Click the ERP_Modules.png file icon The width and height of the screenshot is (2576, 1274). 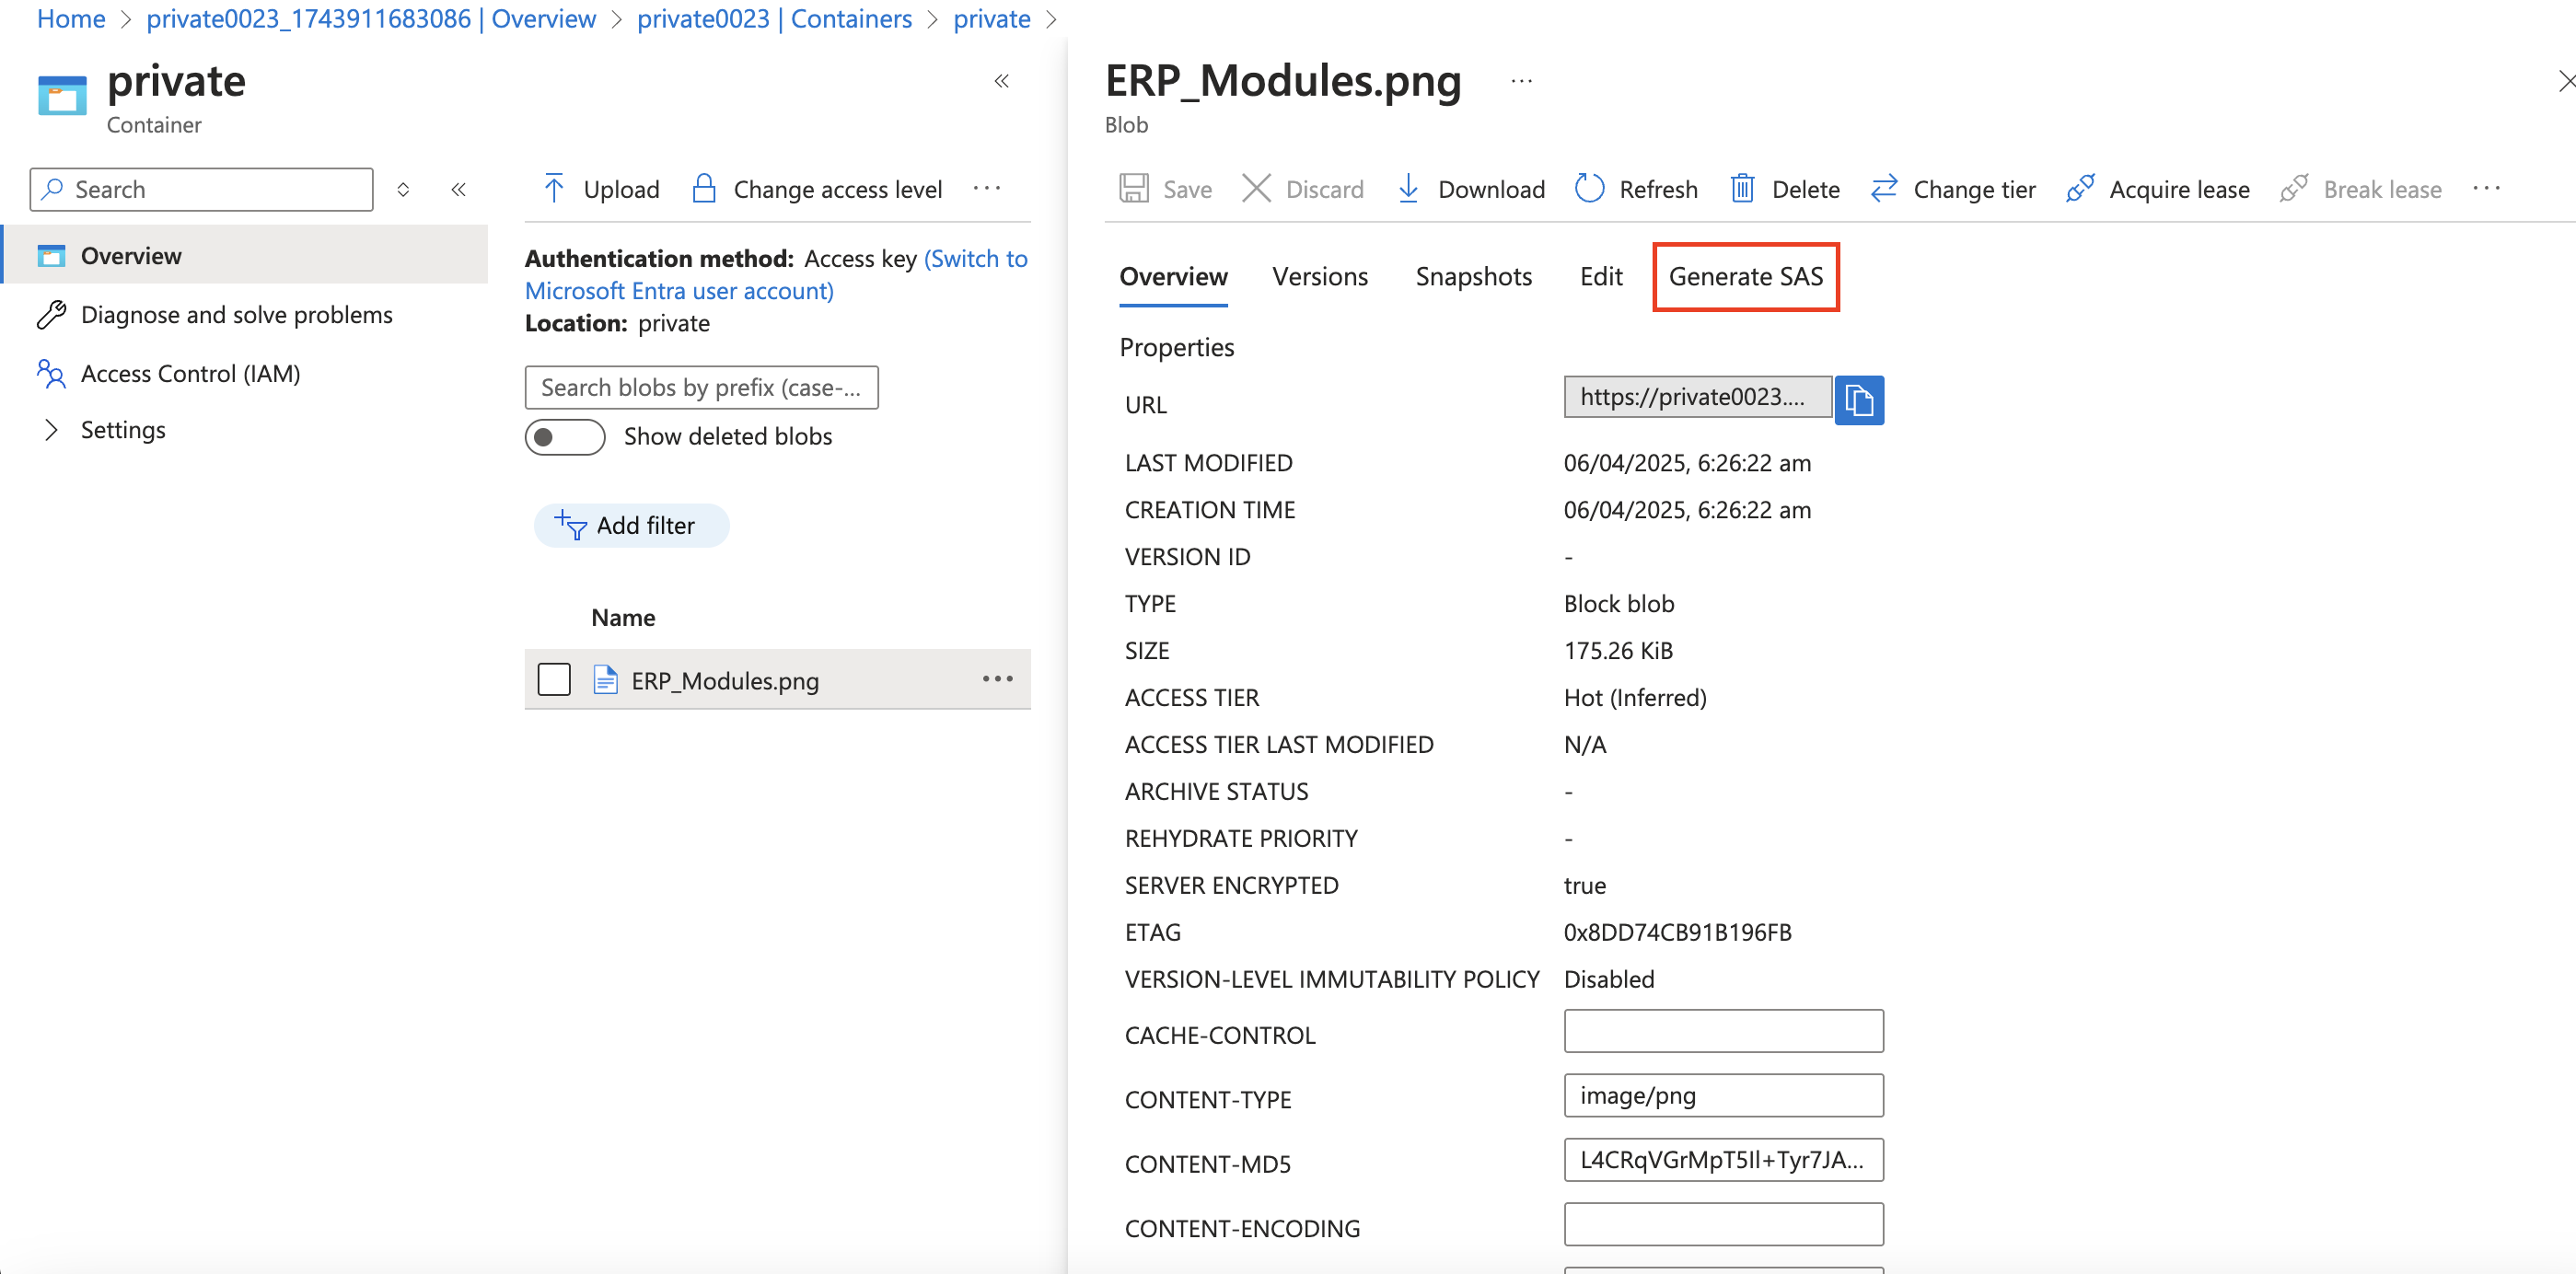605,680
